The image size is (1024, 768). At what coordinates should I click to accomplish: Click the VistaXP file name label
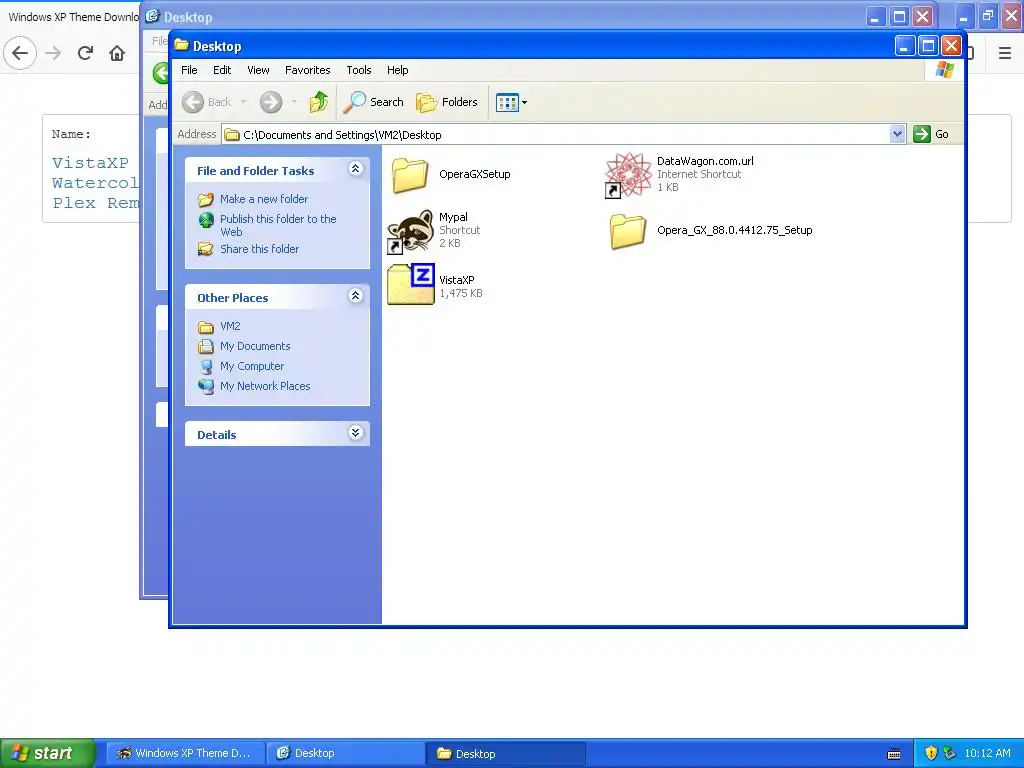pos(456,280)
